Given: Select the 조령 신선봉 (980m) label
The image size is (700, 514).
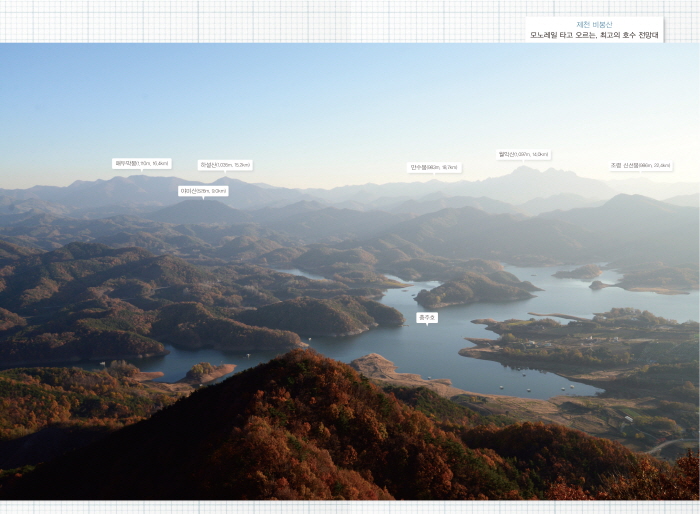Looking at the screenshot, I should (641, 165).
